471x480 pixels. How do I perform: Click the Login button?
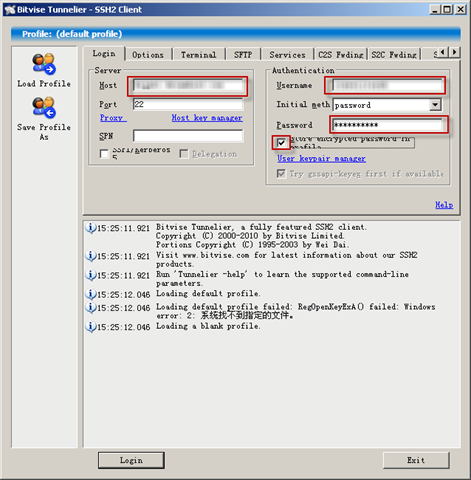point(131,460)
